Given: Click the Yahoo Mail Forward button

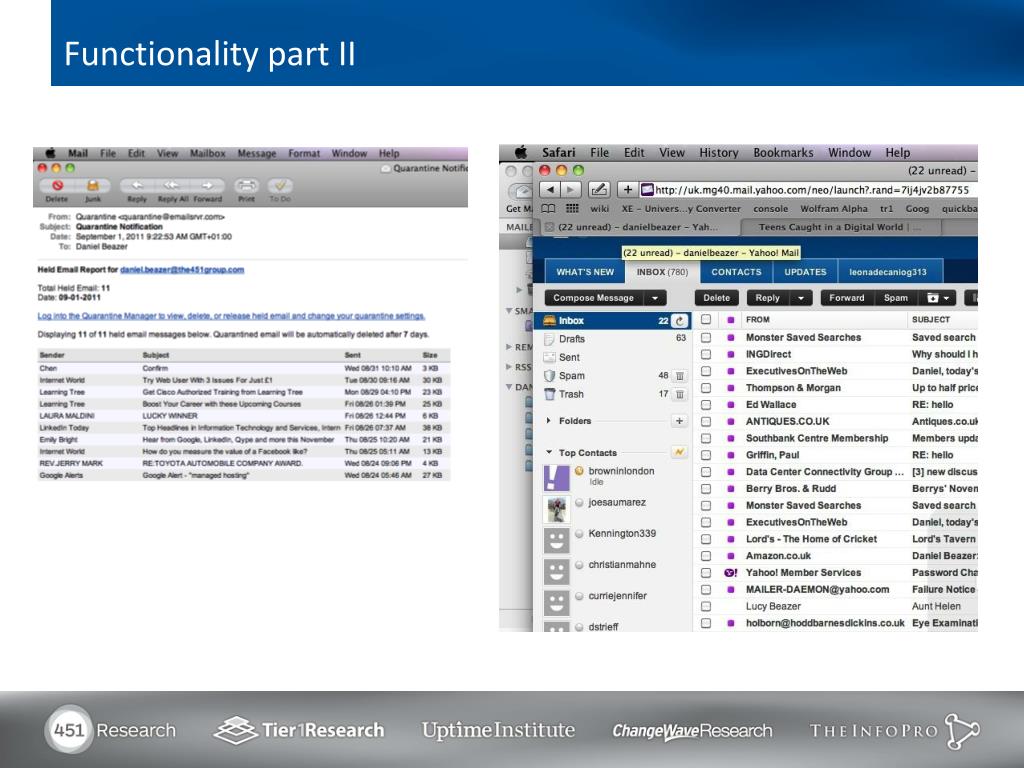Looking at the screenshot, I should tap(846, 298).
